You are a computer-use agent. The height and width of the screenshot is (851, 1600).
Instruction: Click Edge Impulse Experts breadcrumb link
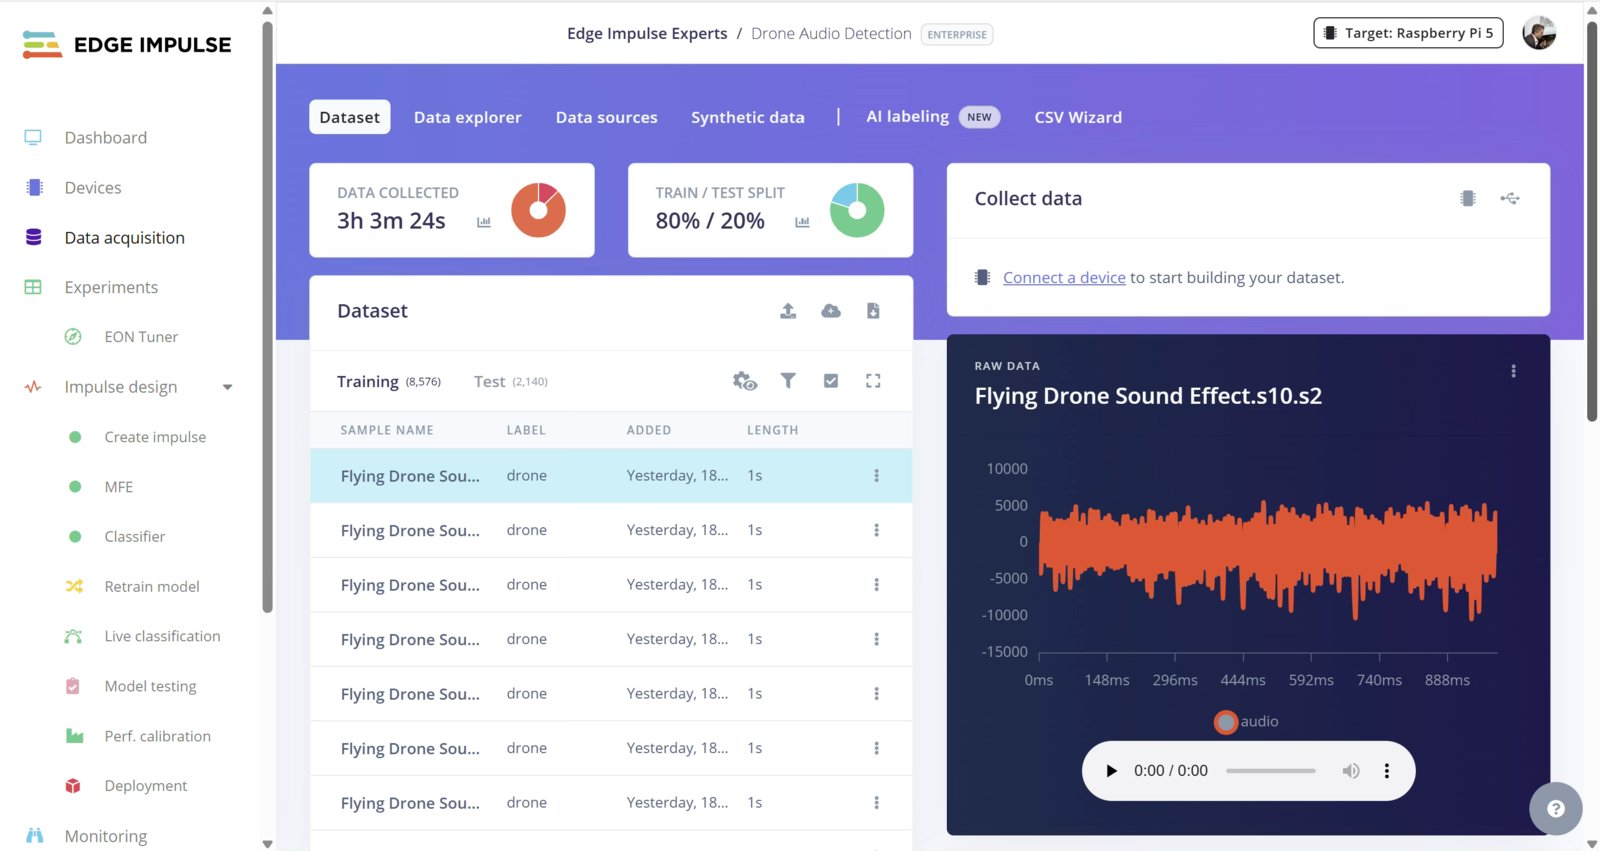647,34
